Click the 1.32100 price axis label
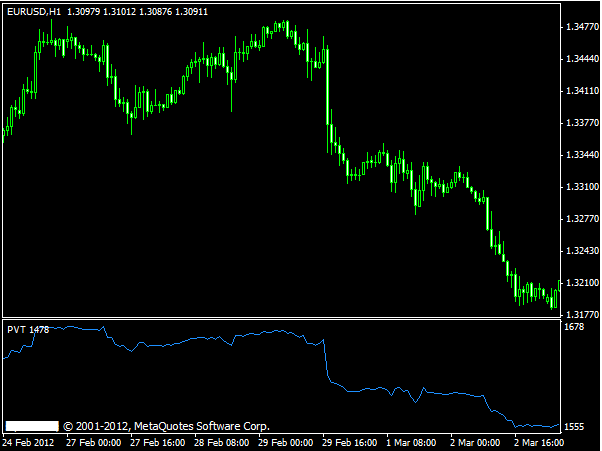The width and height of the screenshot is (602, 451). pyautogui.click(x=582, y=283)
